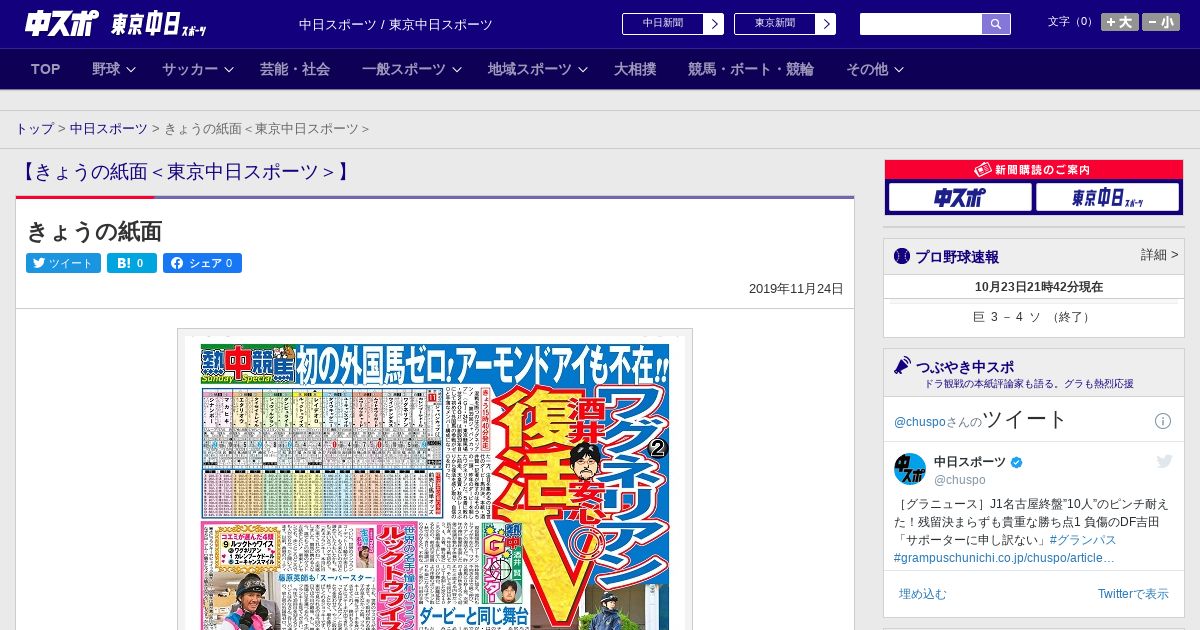Expand the その他 menu dropdown
The height and width of the screenshot is (630, 1200).
(x=875, y=69)
